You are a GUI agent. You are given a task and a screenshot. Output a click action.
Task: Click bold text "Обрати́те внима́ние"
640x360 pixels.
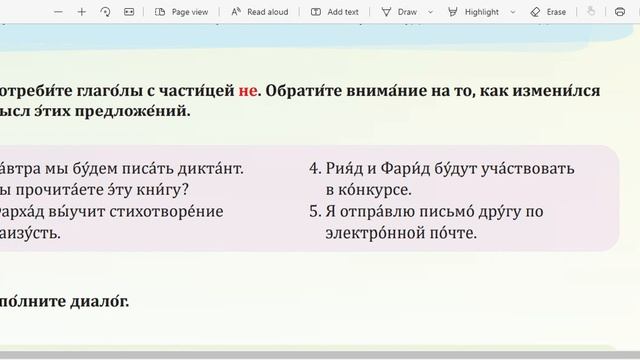346,91
